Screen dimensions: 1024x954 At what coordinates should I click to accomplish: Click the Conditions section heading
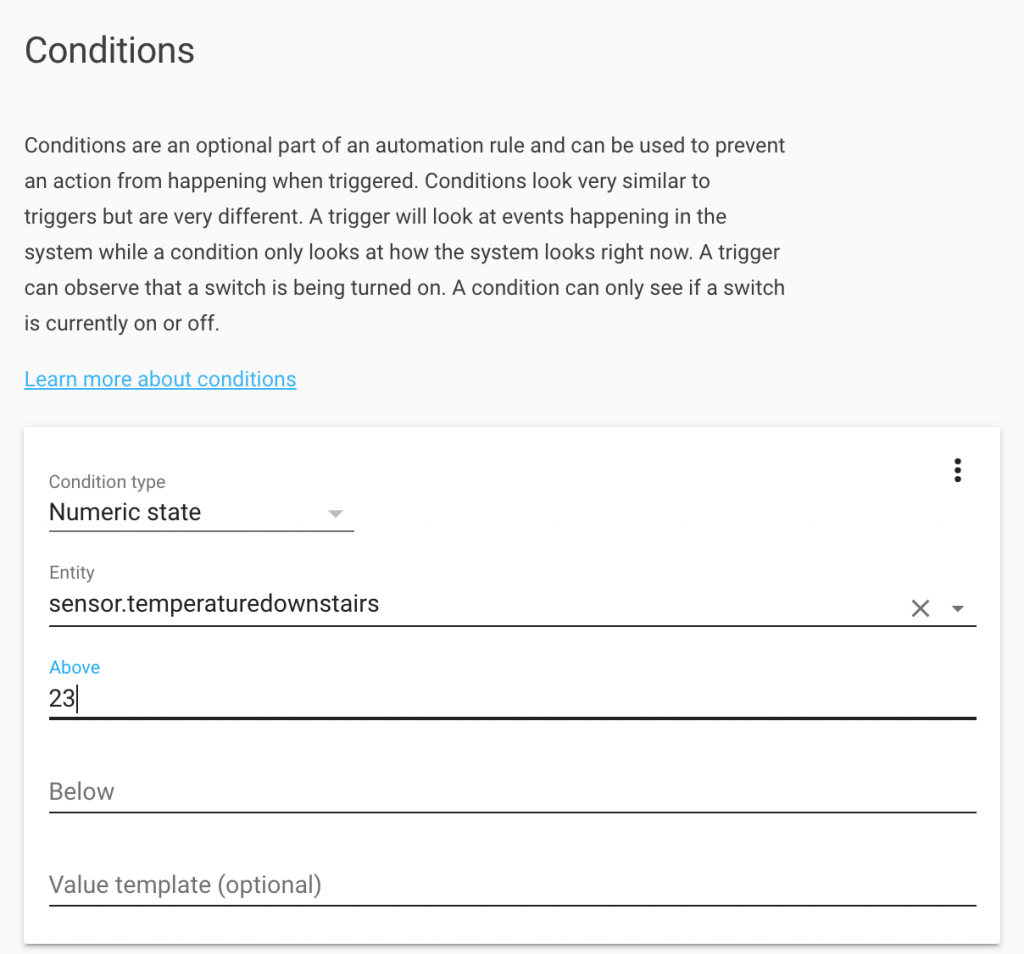[110, 50]
